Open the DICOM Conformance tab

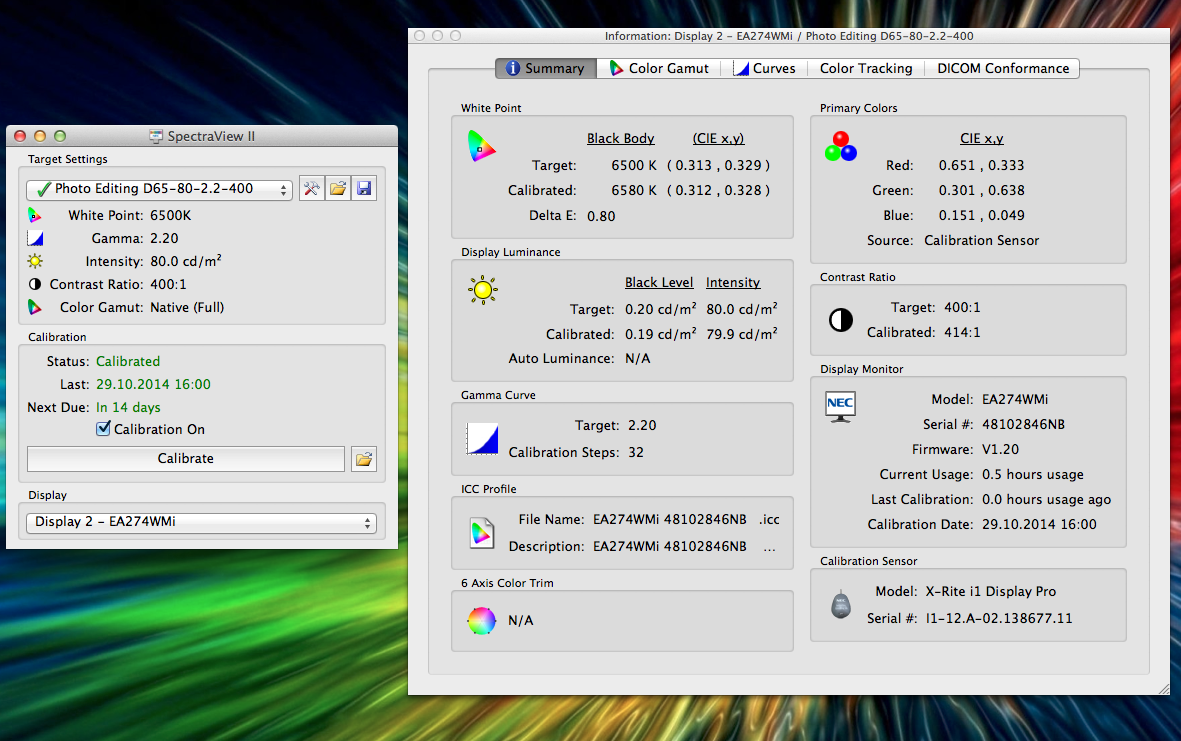(x=1002, y=69)
